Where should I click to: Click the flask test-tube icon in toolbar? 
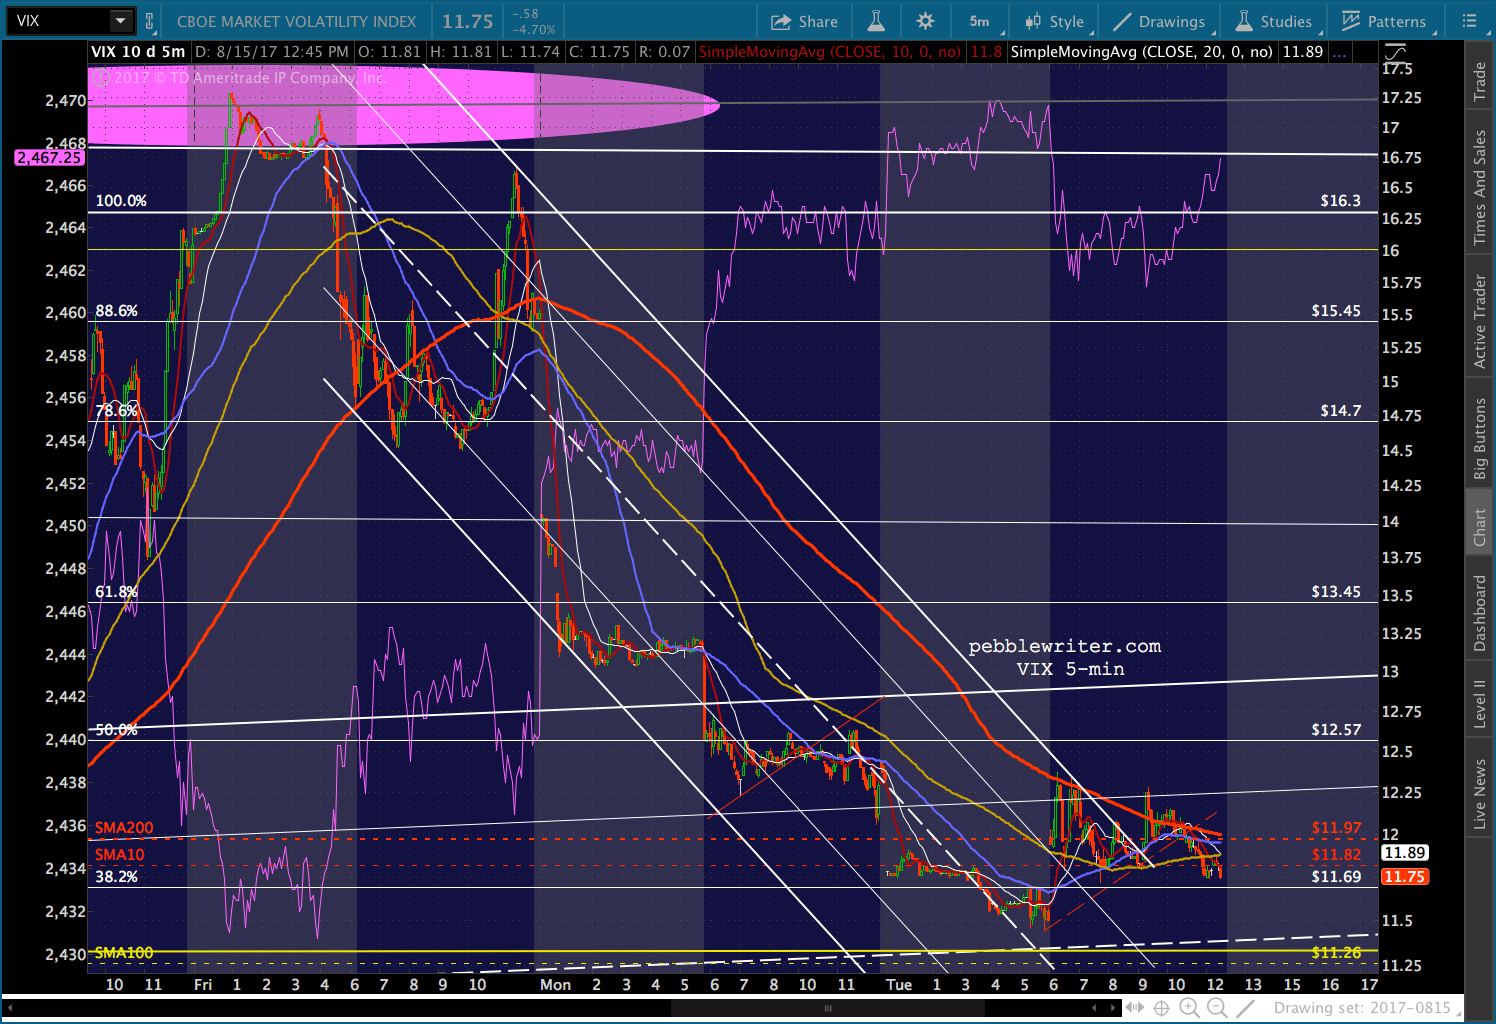[x=876, y=21]
